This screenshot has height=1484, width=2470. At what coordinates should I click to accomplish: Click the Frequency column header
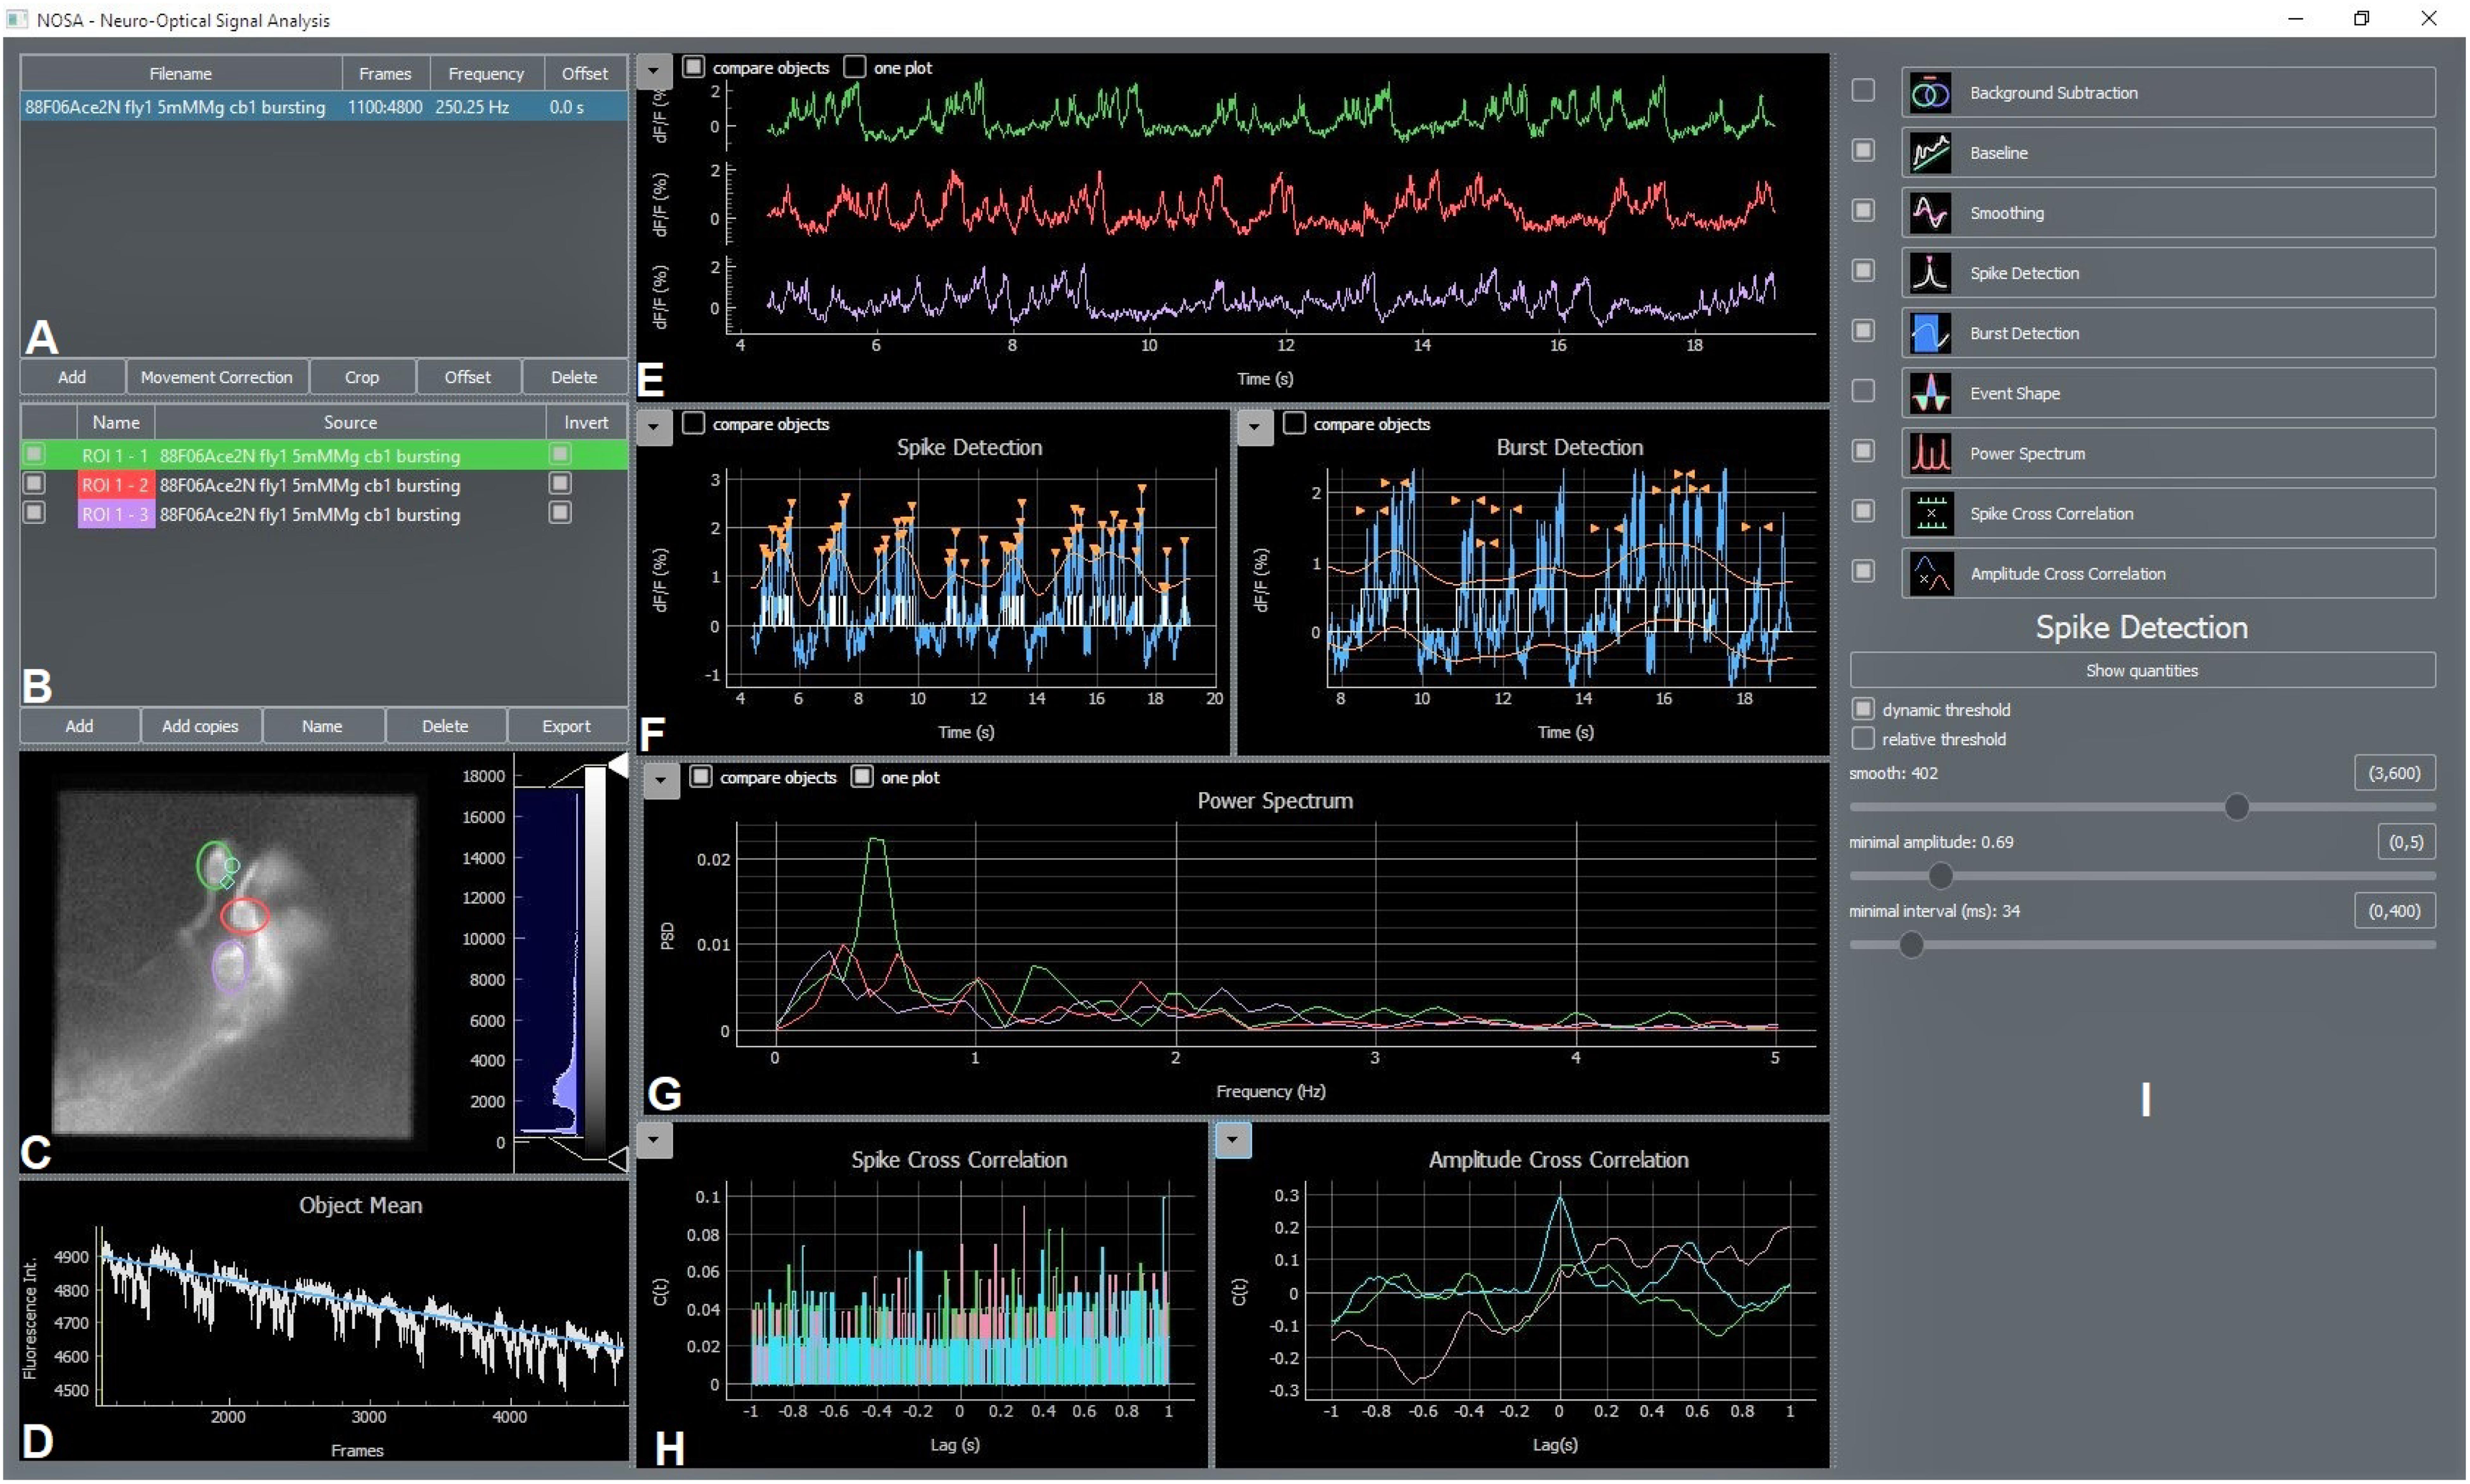(486, 73)
